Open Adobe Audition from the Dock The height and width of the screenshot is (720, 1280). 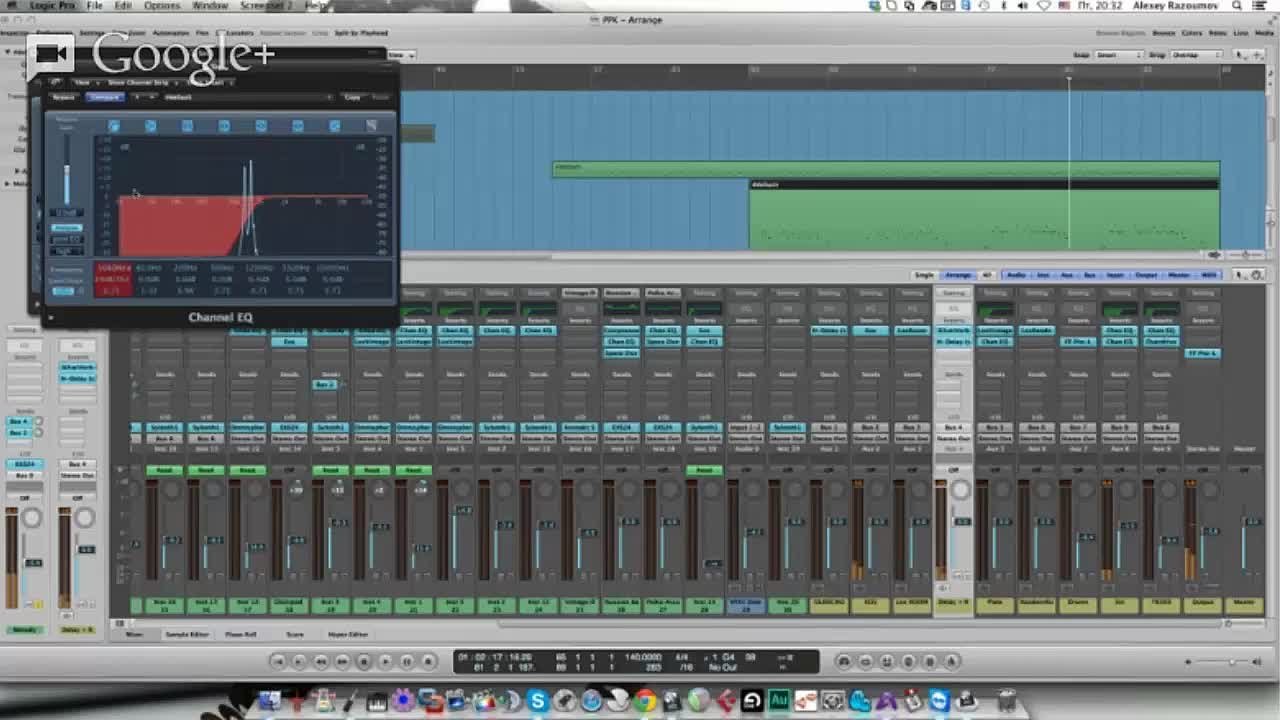[x=780, y=700]
